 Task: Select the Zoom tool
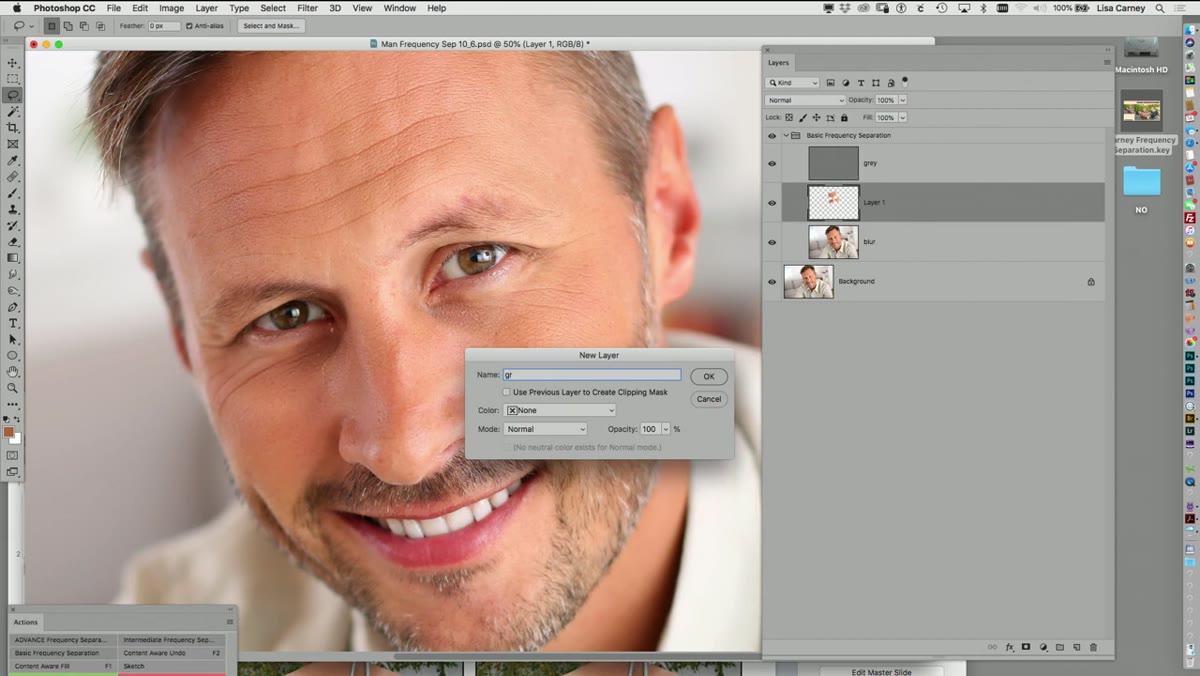tap(13, 387)
